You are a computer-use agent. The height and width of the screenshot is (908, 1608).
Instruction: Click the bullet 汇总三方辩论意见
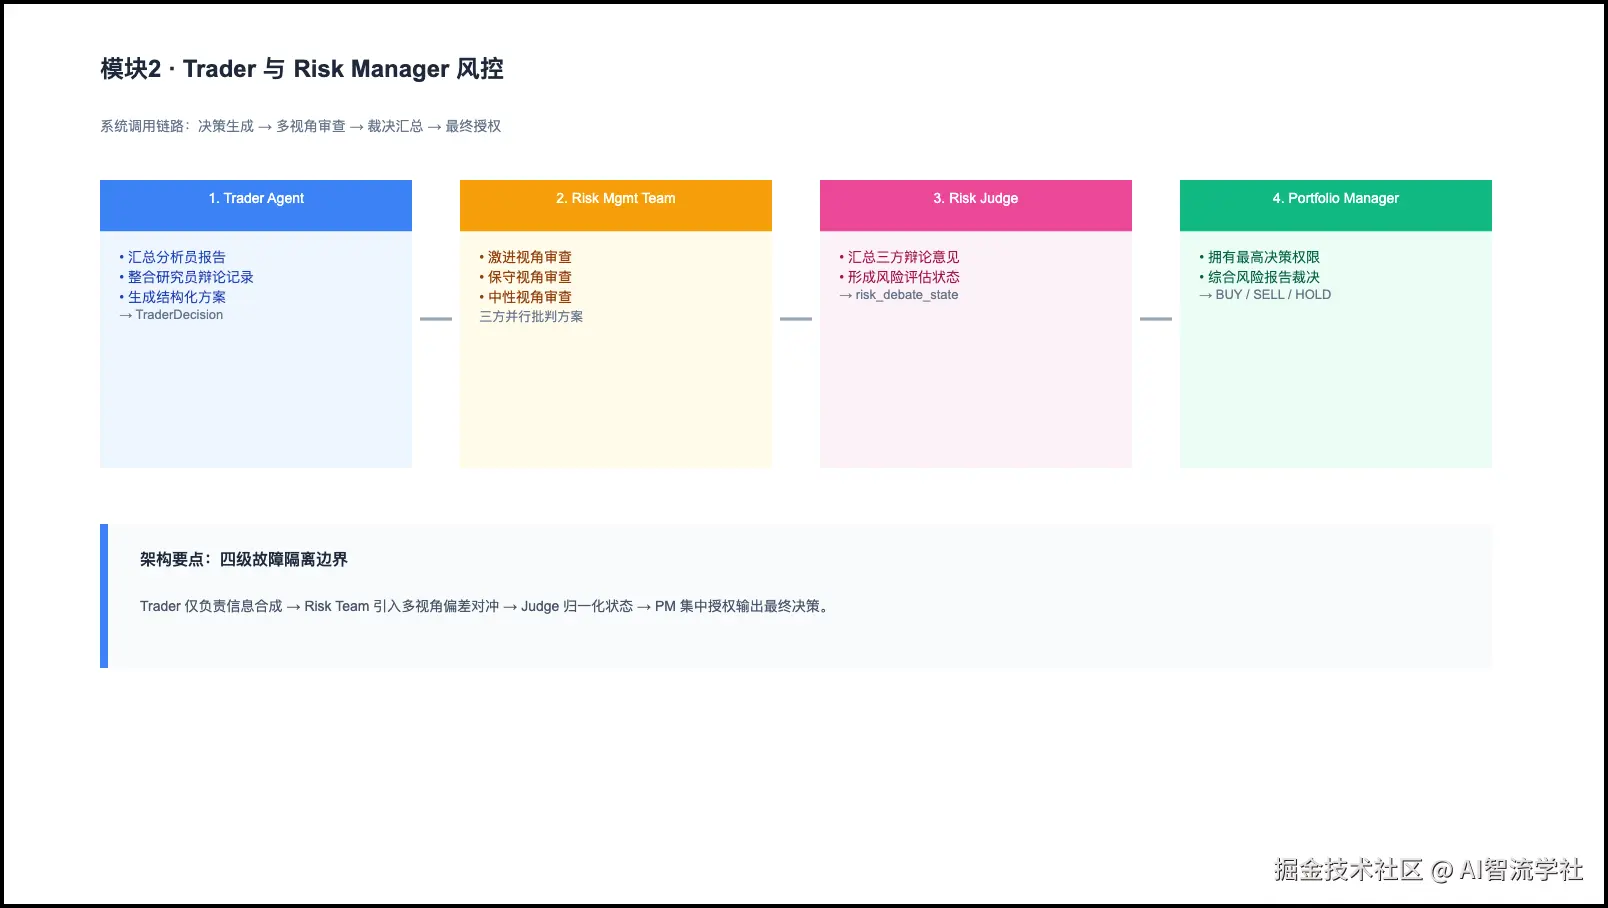click(900, 257)
